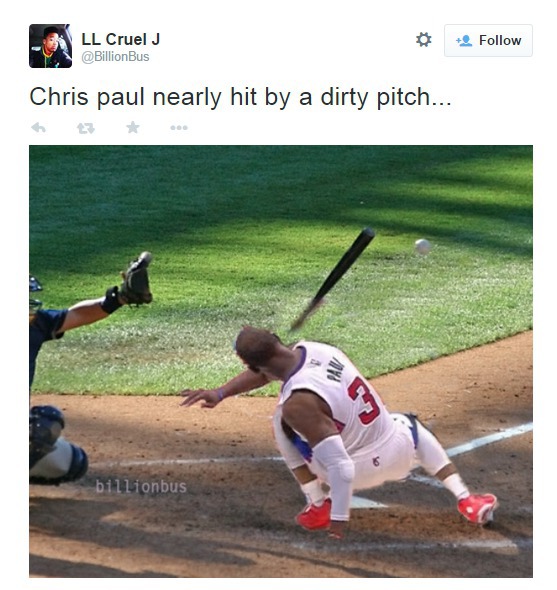Follow LL Cruel J
Image resolution: width=557 pixels, height=590 pixels.
[x=488, y=41]
